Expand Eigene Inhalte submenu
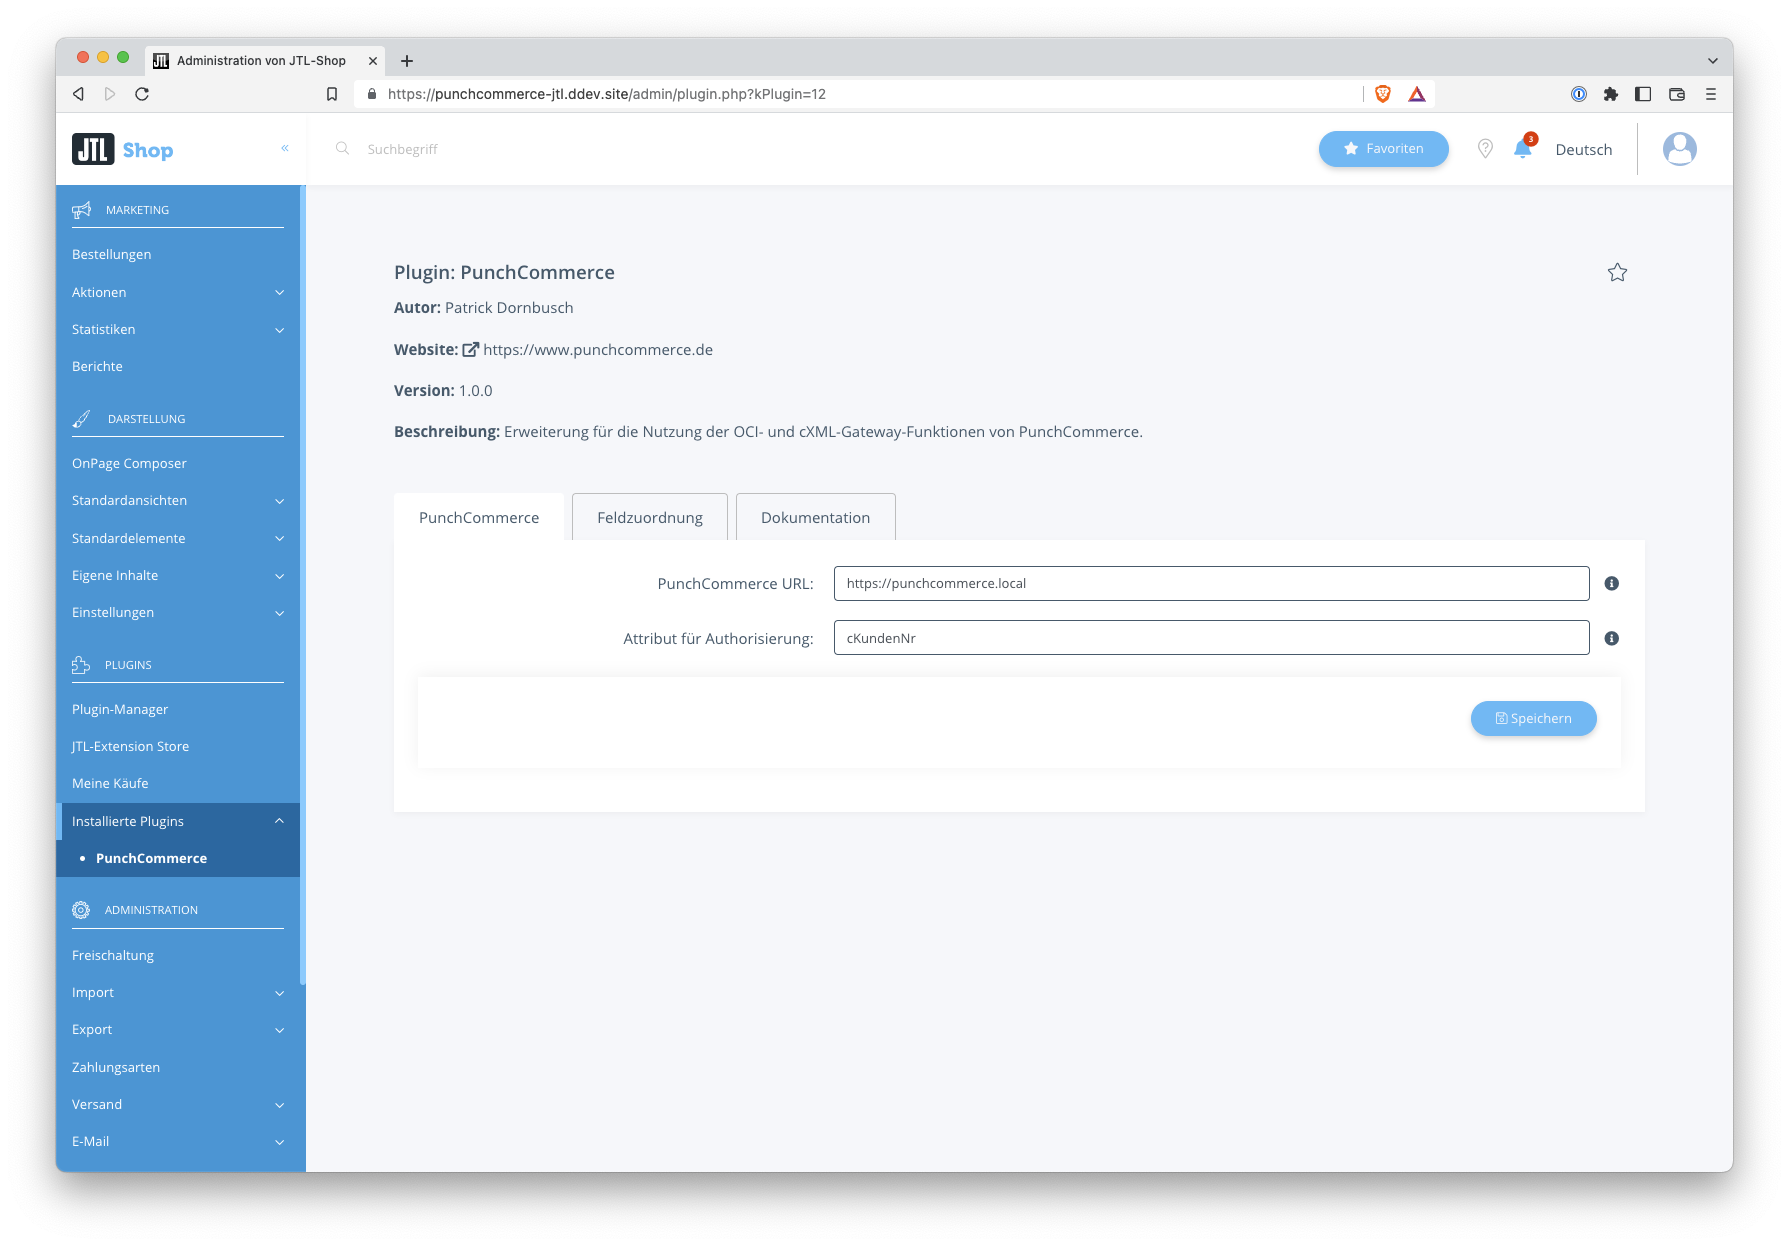This screenshot has width=1789, height=1246. [x=178, y=575]
